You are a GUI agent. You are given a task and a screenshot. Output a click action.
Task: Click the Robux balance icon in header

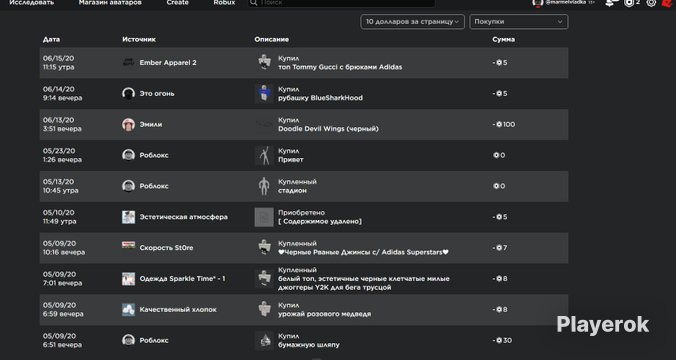pyautogui.click(x=629, y=3)
